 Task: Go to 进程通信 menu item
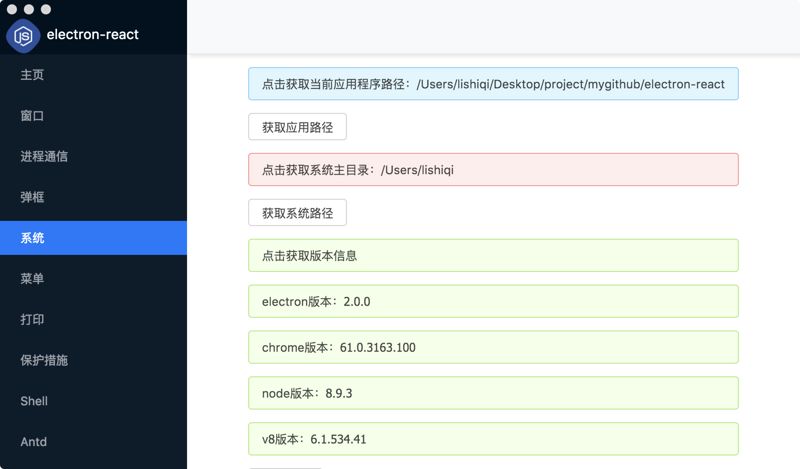point(93,156)
